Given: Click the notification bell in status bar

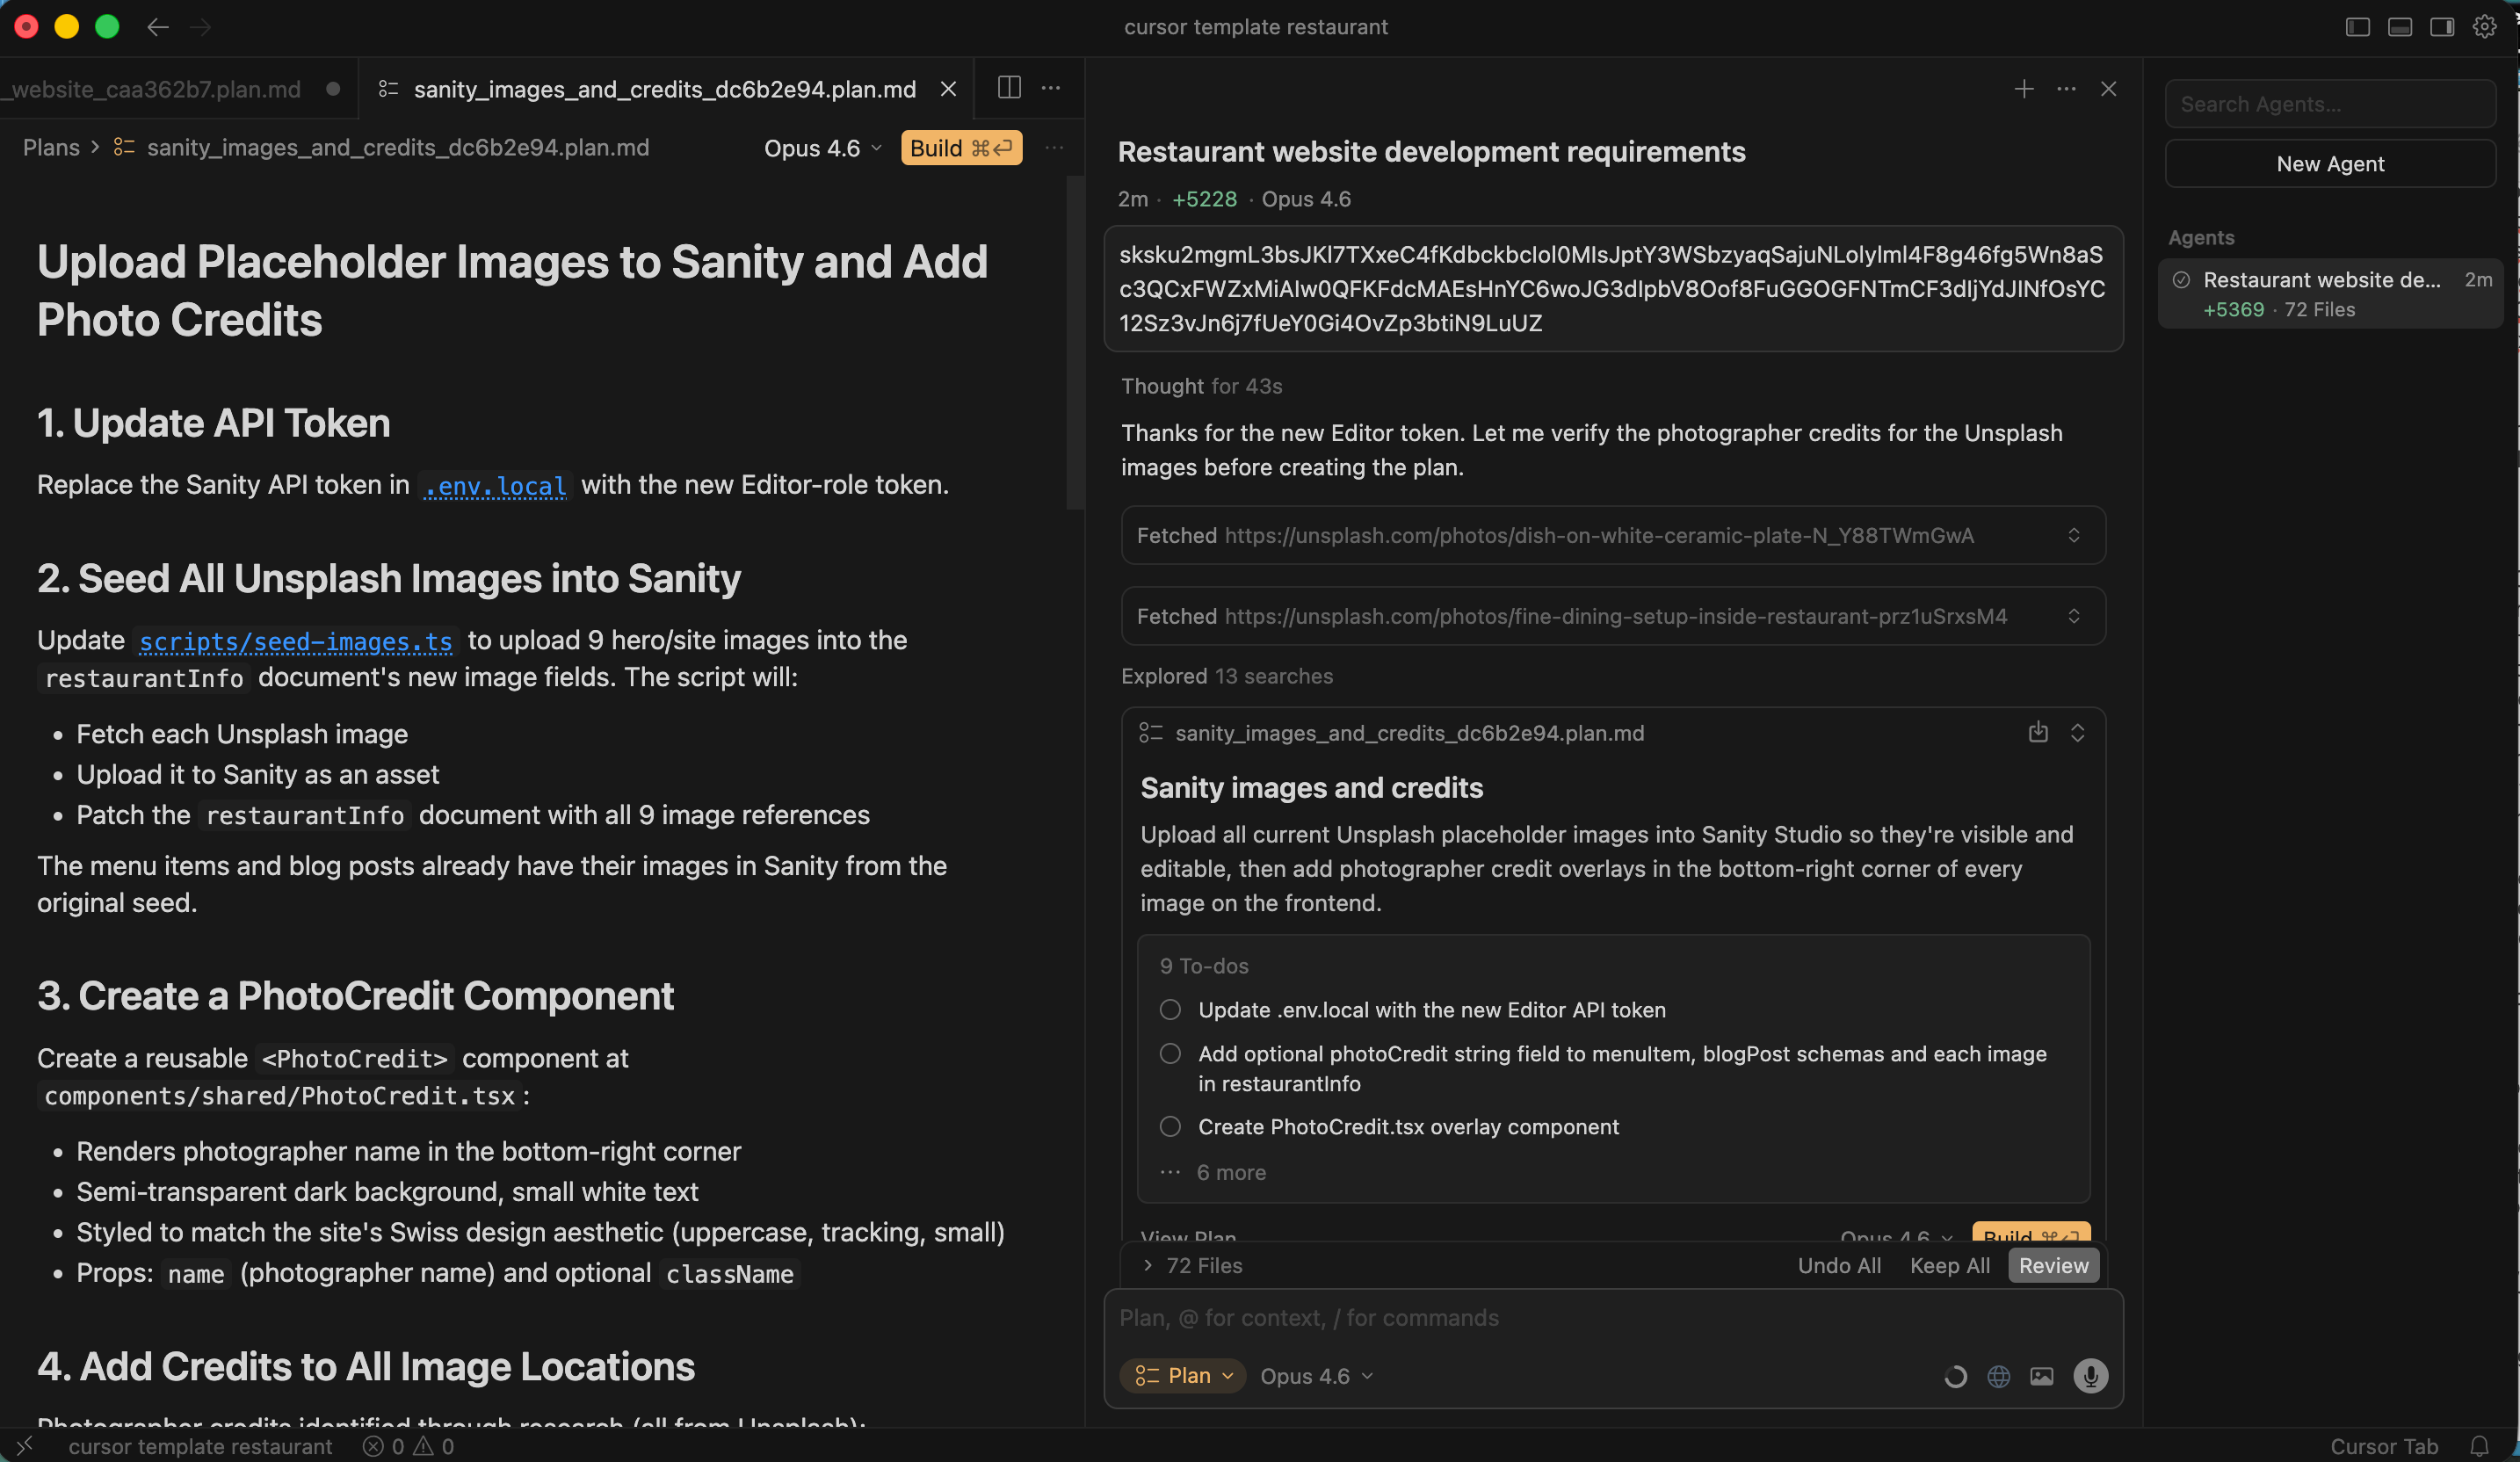Looking at the screenshot, I should pyautogui.click(x=2479, y=1446).
